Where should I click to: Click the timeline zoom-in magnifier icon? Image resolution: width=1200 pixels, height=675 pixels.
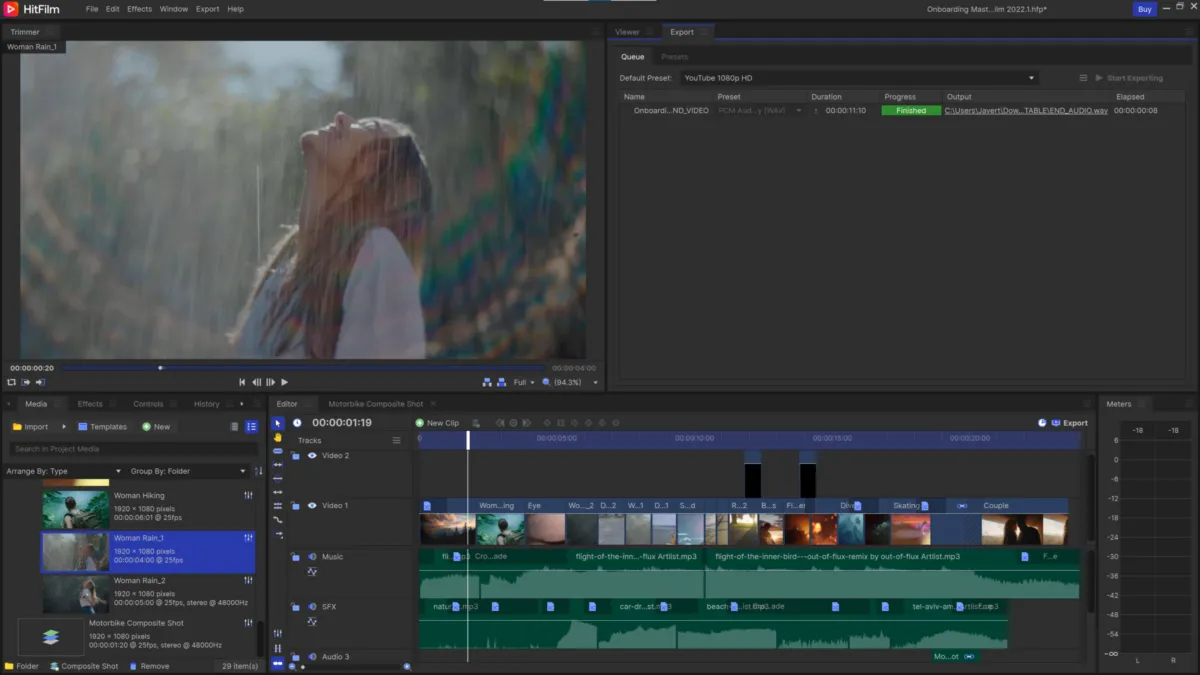pos(407,666)
